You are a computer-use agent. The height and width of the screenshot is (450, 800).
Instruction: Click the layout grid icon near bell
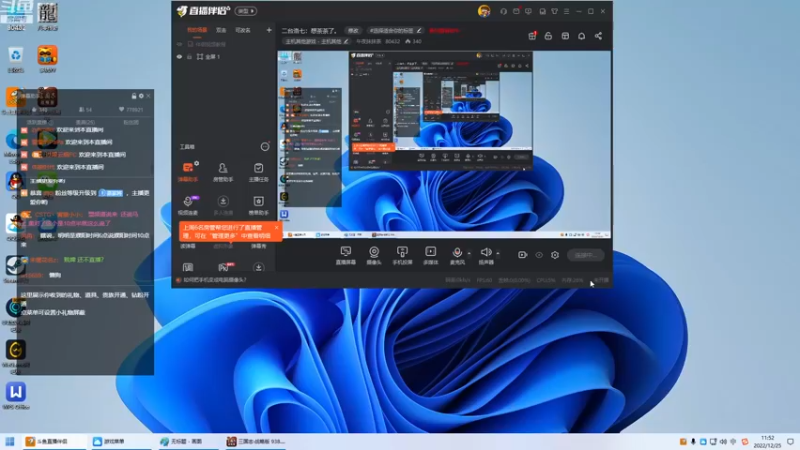click(565, 36)
